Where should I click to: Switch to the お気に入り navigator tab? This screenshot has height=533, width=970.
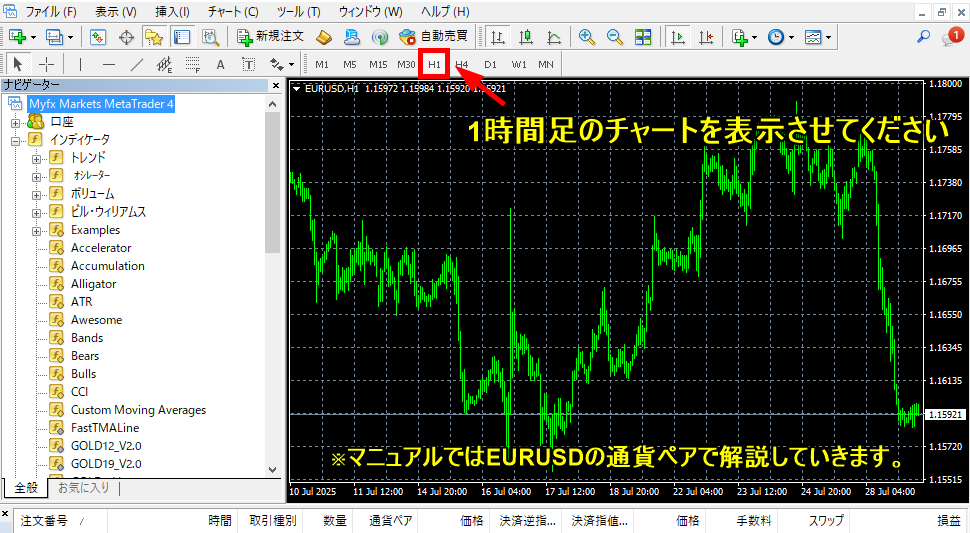pos(83,488)
